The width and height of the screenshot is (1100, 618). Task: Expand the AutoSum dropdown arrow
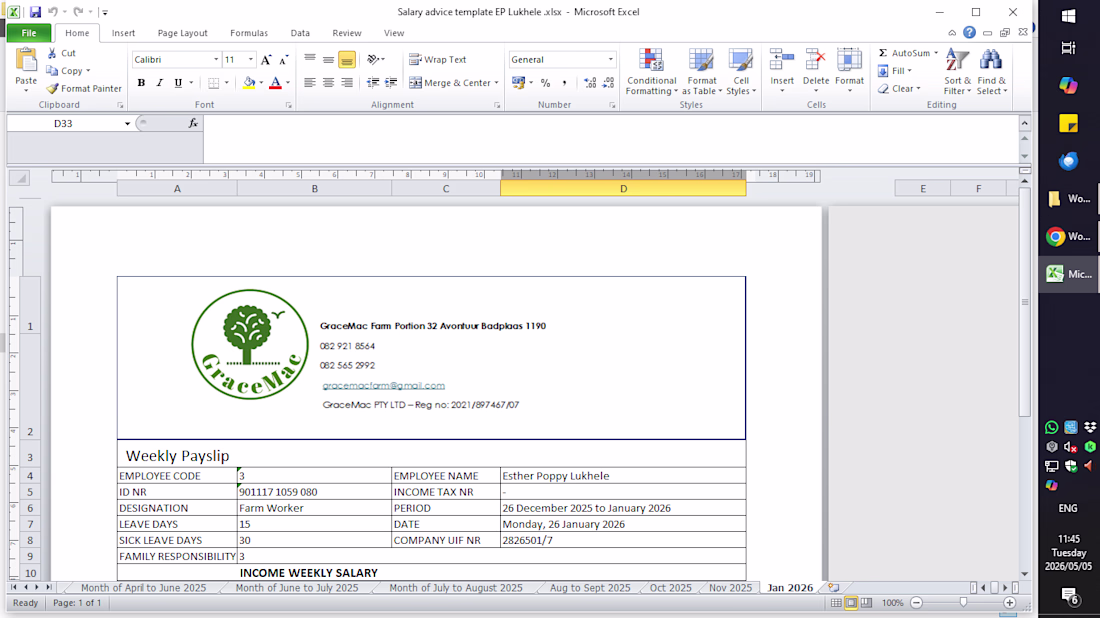(x=936, y=53)
